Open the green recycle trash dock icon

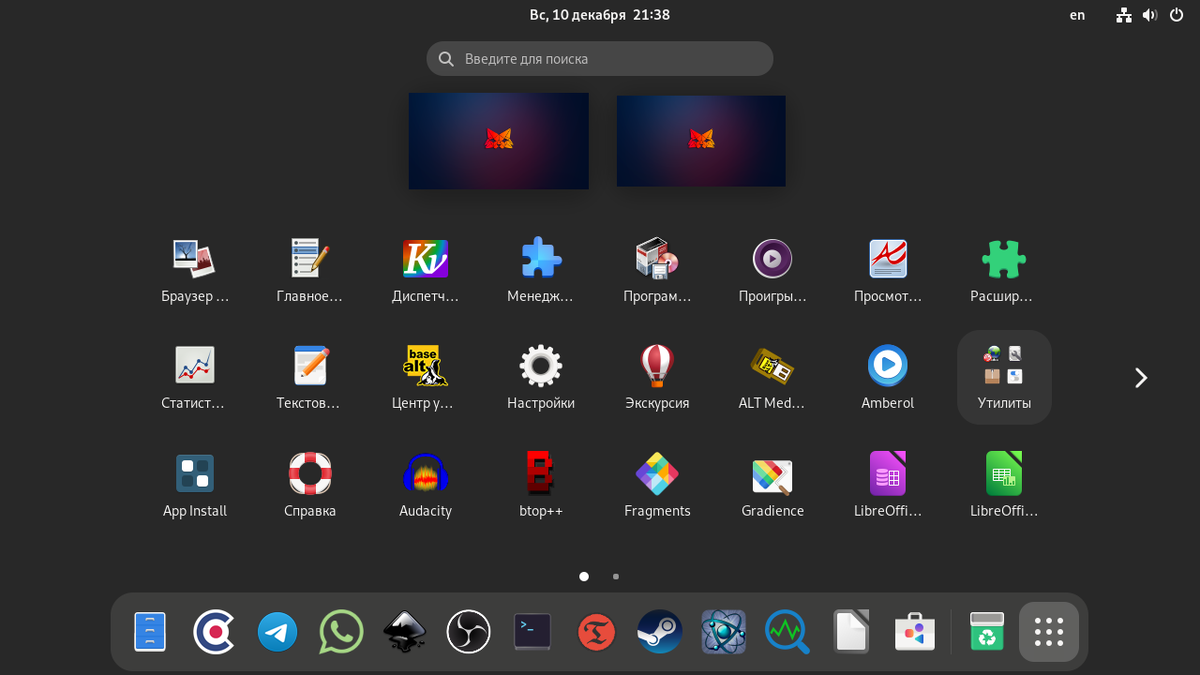point(987,632)
